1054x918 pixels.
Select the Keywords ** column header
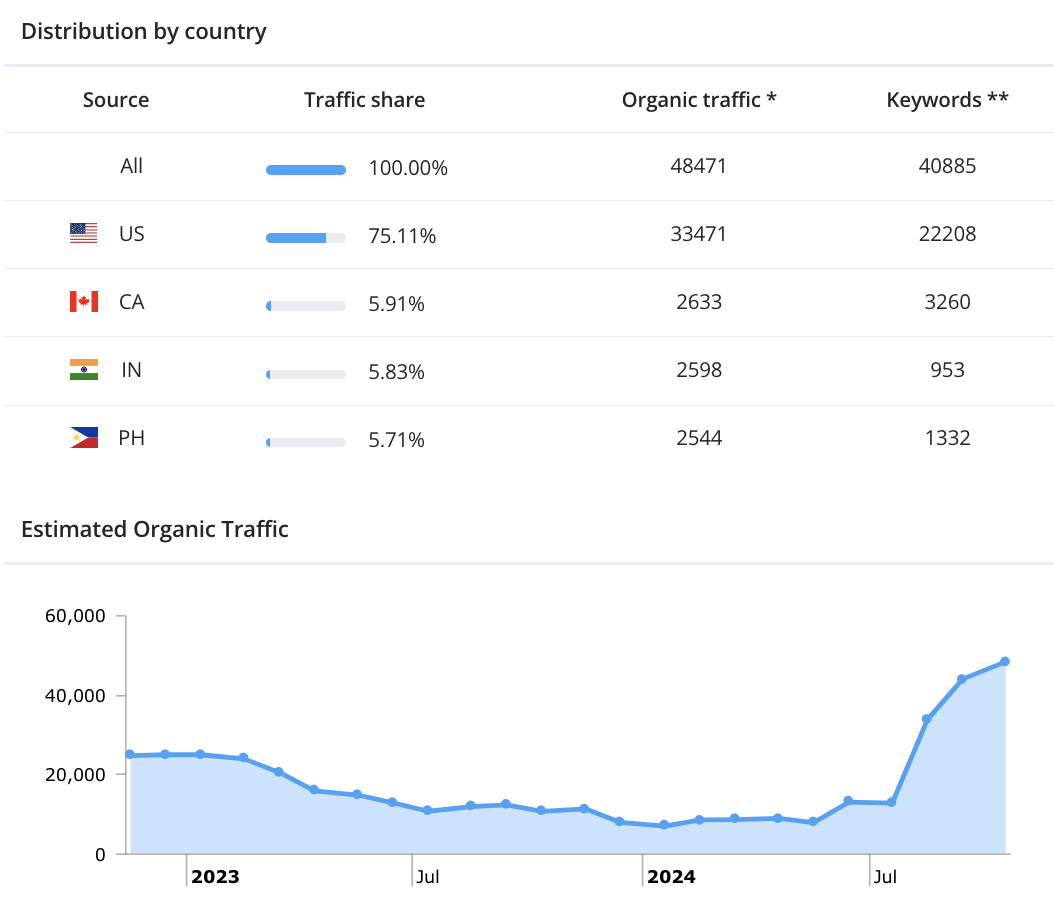pyautogui.click(x=947, y=100)
